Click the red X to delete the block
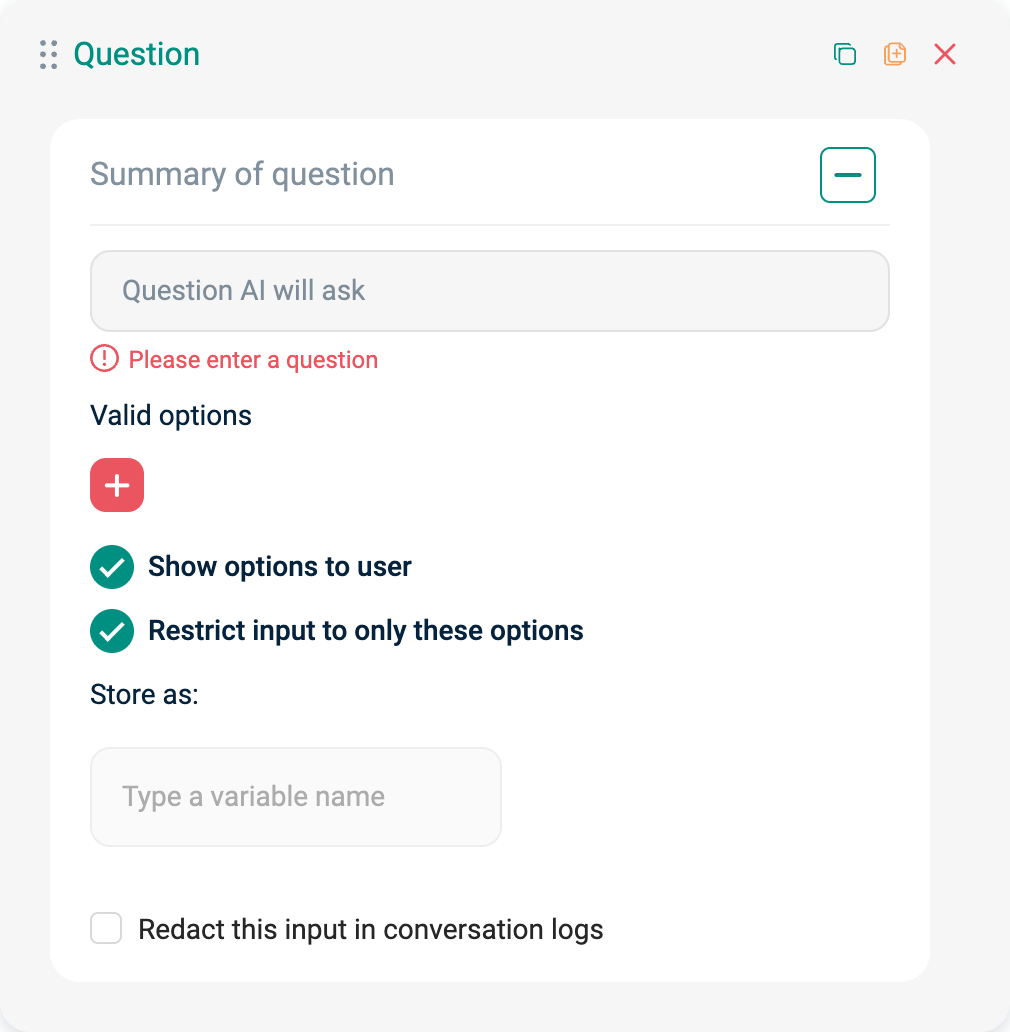The image size is (1010, 1032). point(945,54)
